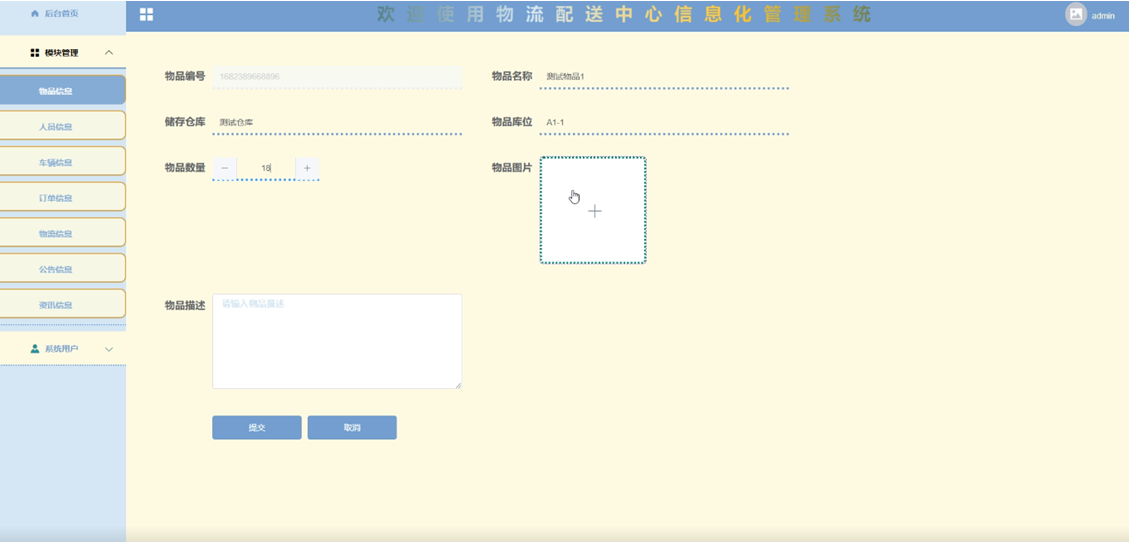Click the admin avatar image icon
The height and width of the screenshot is (542, 1130).
1076,14
